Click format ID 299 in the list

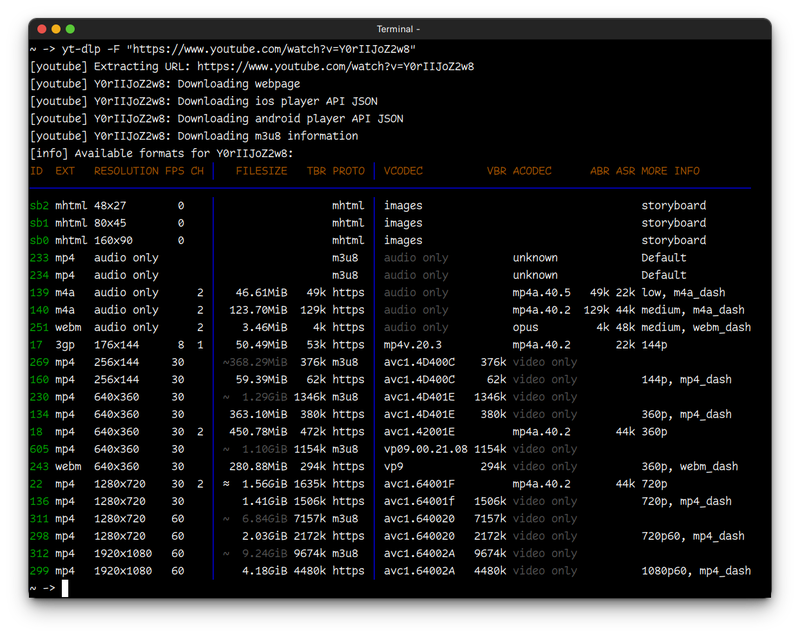39,571
